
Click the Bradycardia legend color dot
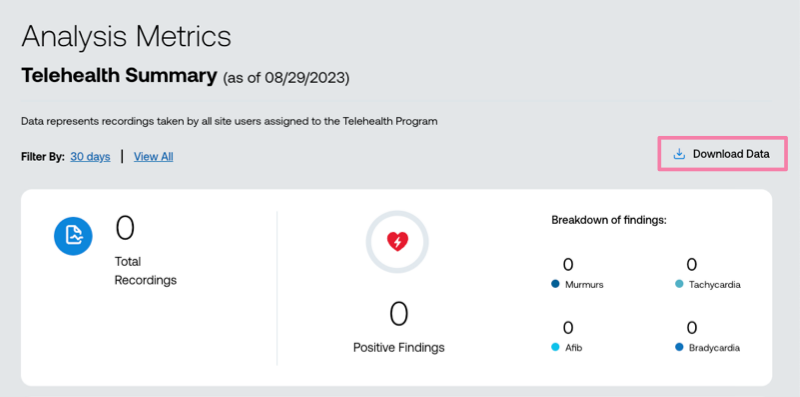[679, 348]
